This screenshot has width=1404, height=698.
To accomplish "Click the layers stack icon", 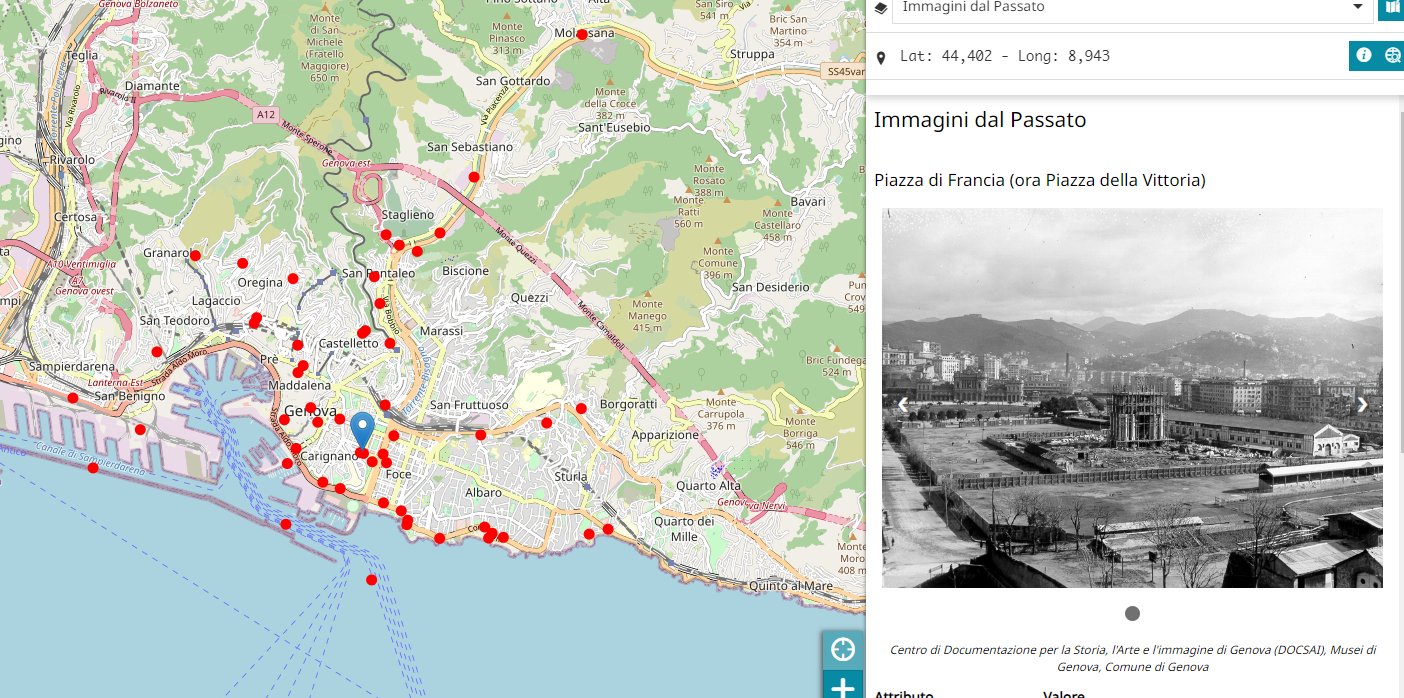I will [880, 8].
